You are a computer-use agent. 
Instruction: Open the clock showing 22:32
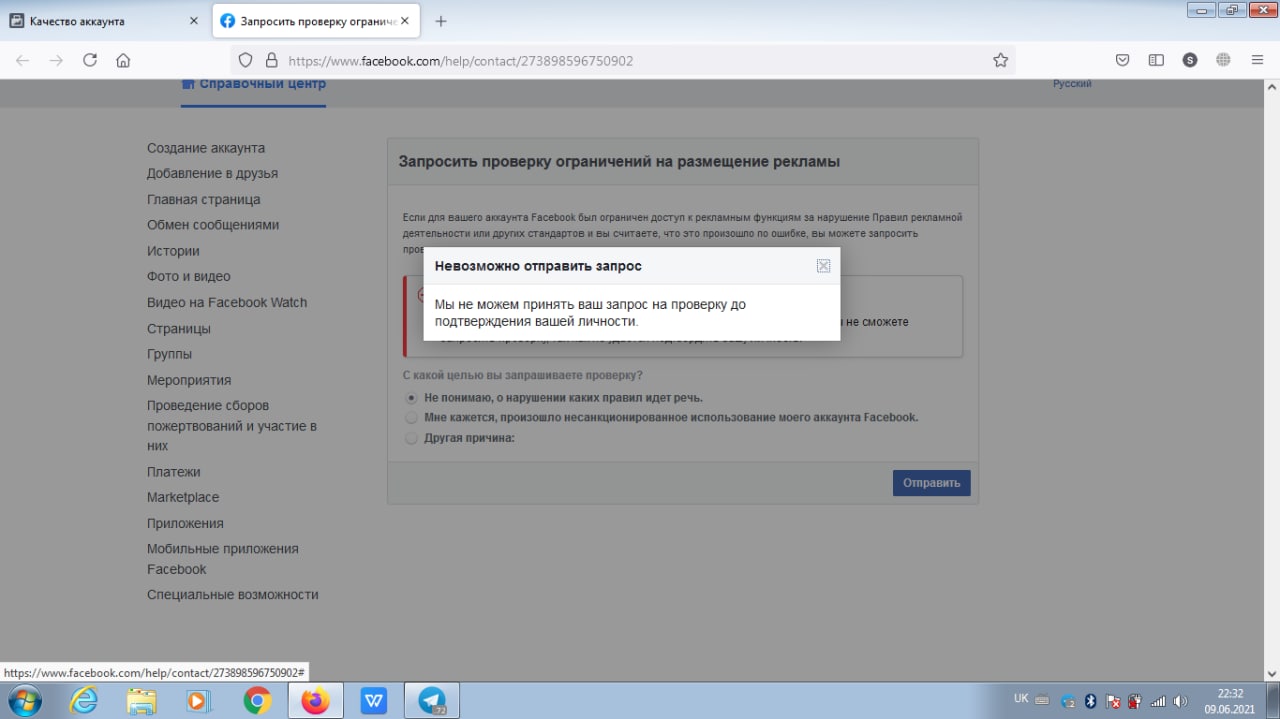[x=1230, y=701]
